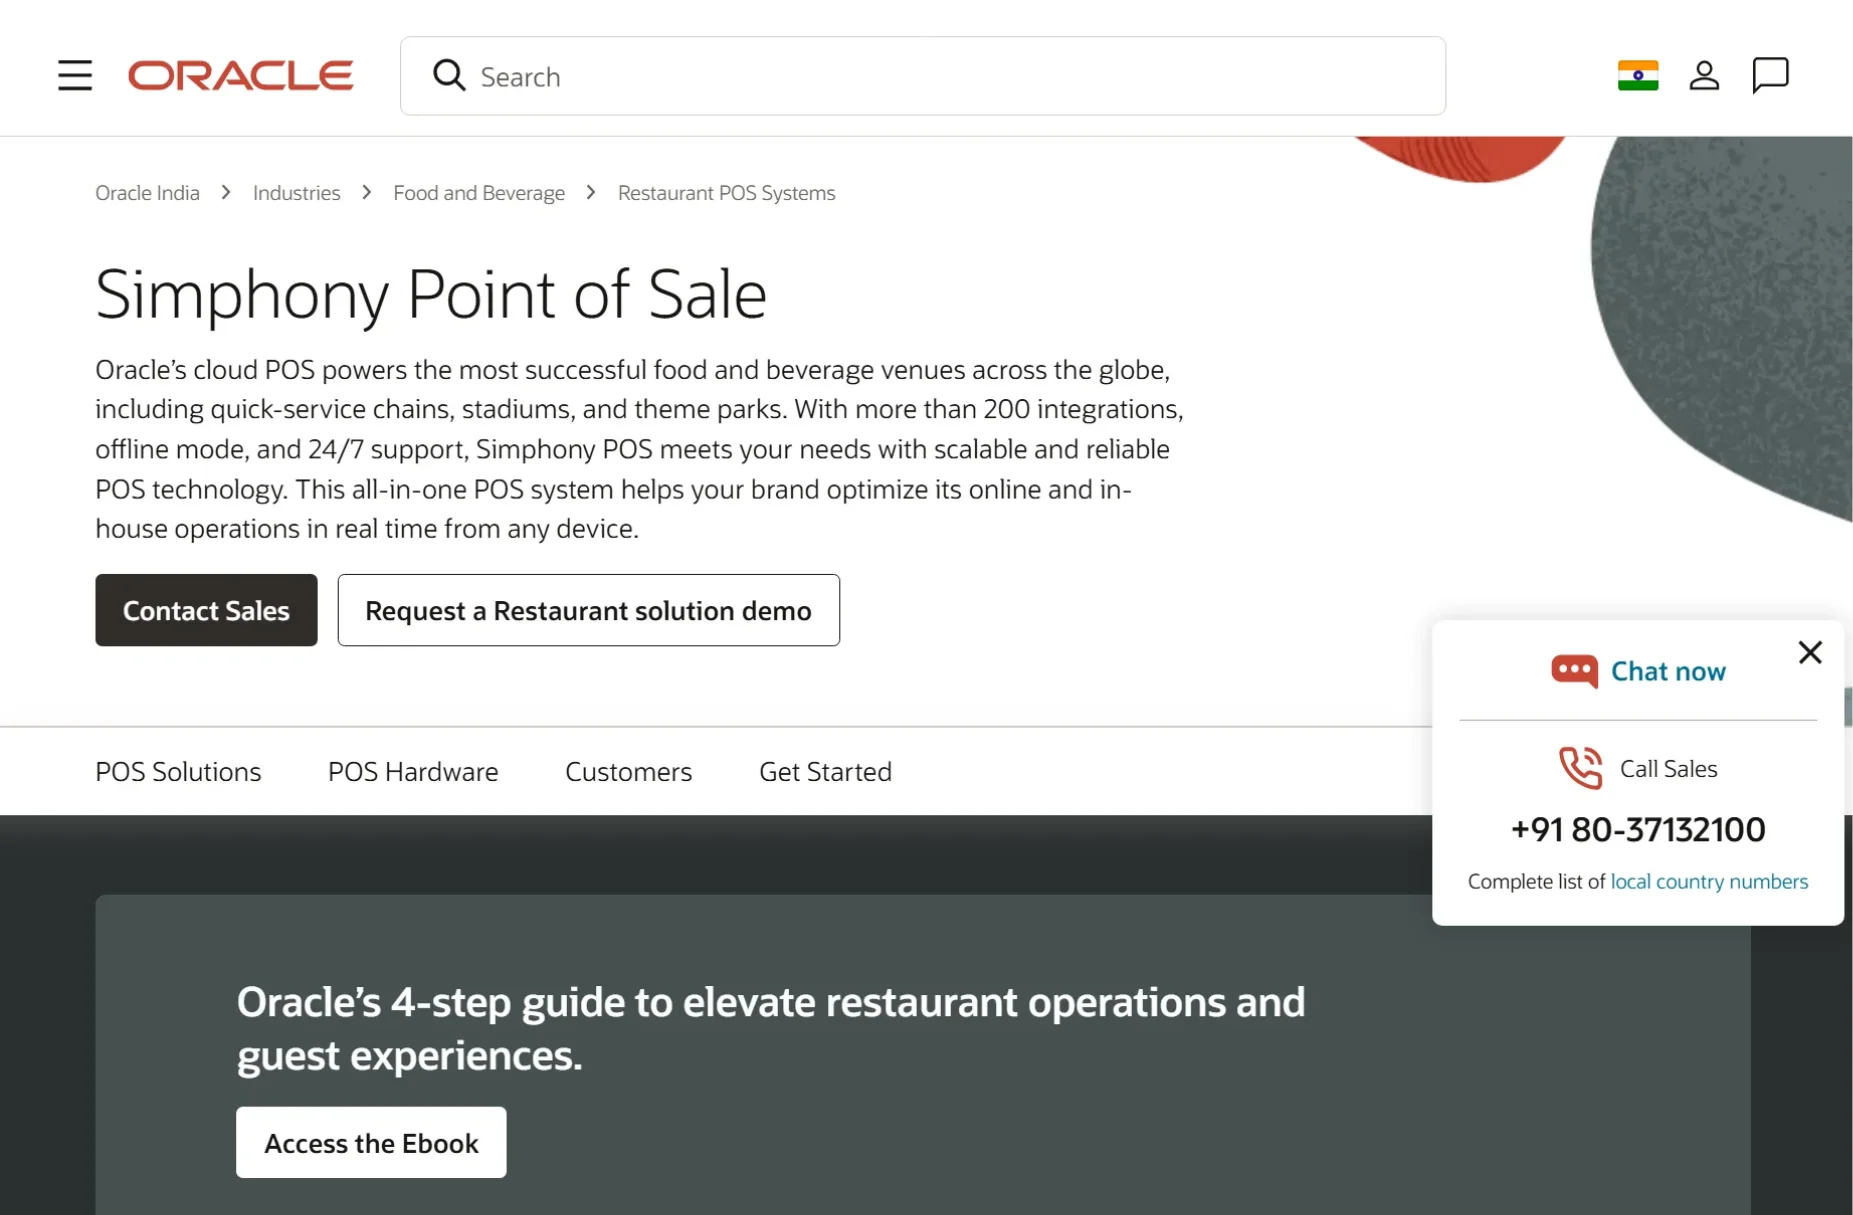This screenshot has height=1215, width=1853.
Task: Switch to POS Hardware tab
Action: [x=413, y=771]
